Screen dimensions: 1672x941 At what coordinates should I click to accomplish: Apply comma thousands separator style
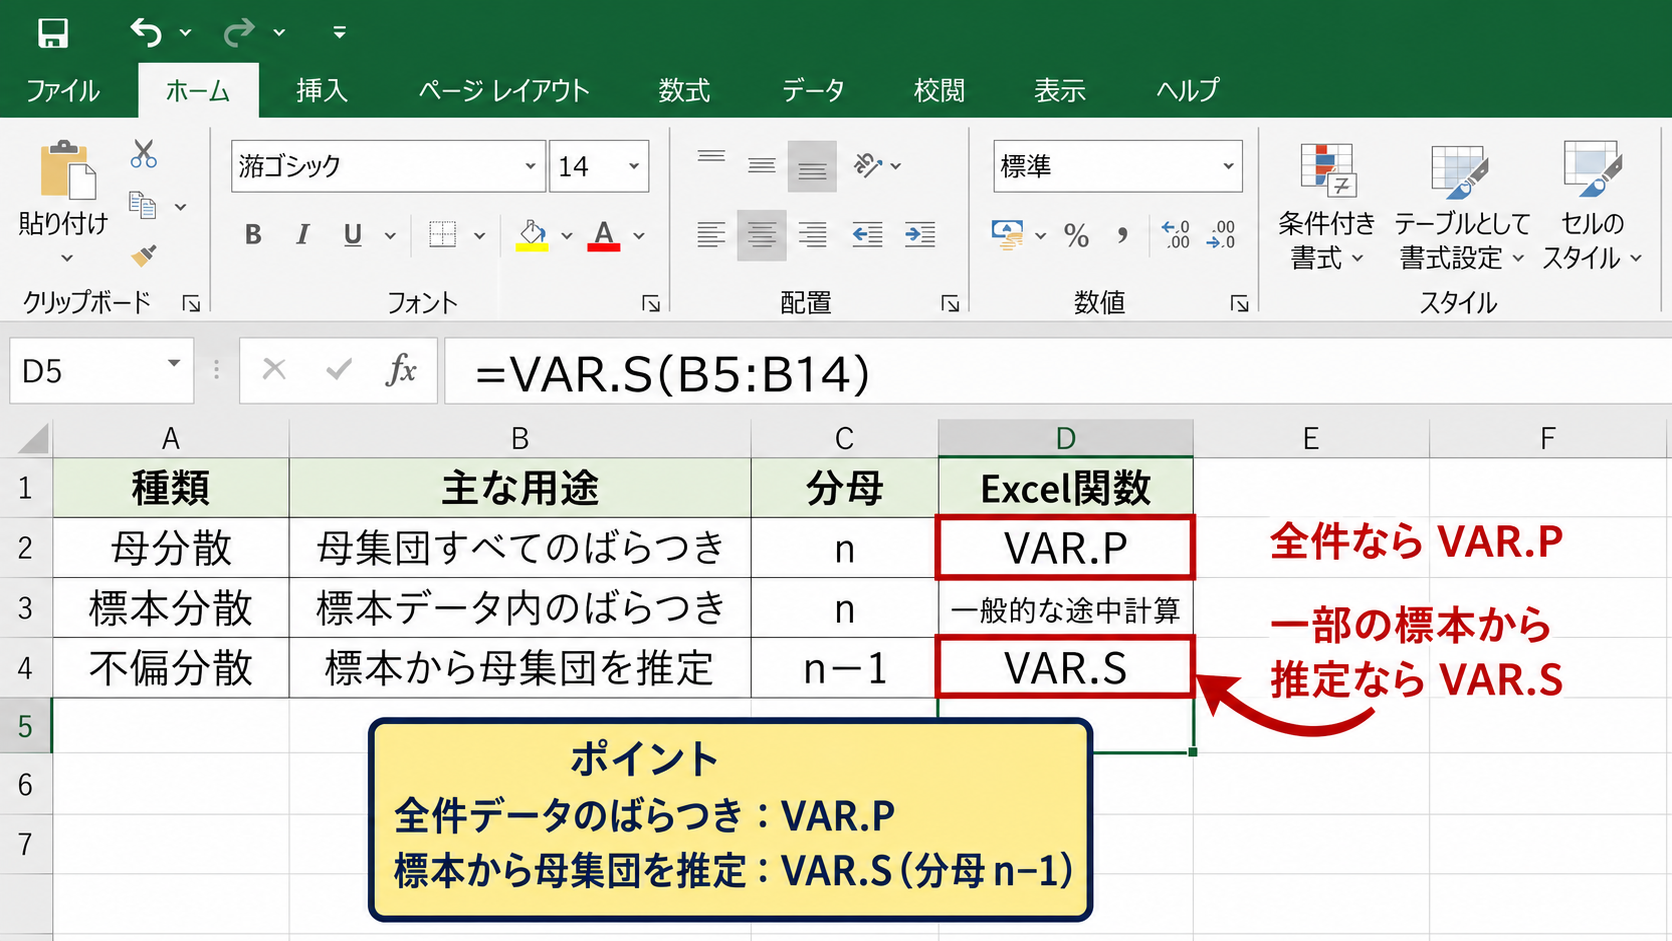point(1123,236)
